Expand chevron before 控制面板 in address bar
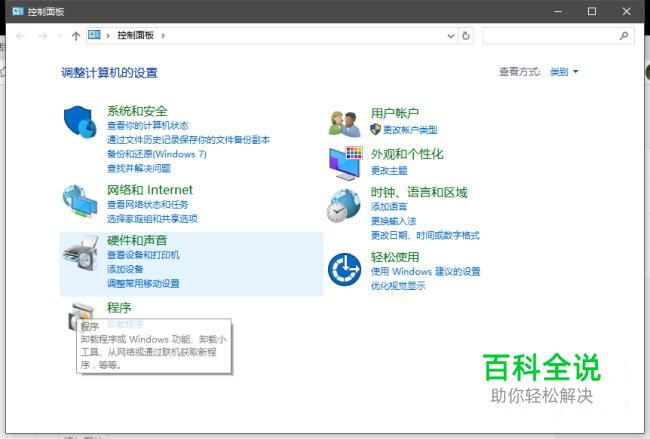650x439 pixels. 108,36
